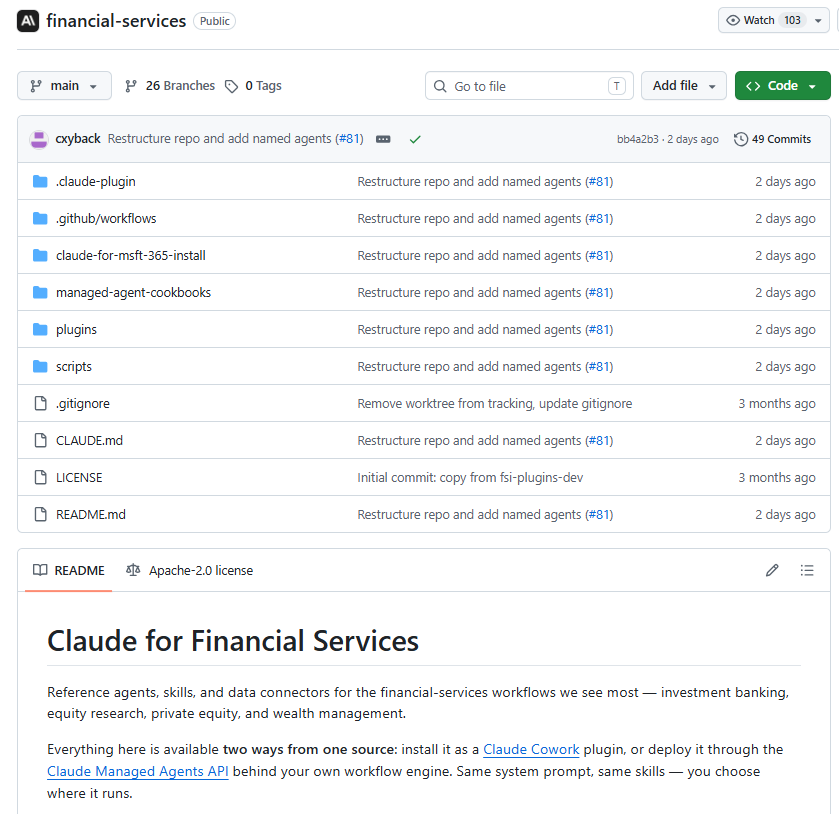
Task: Click the Public visibility badge
Action: 215,21
